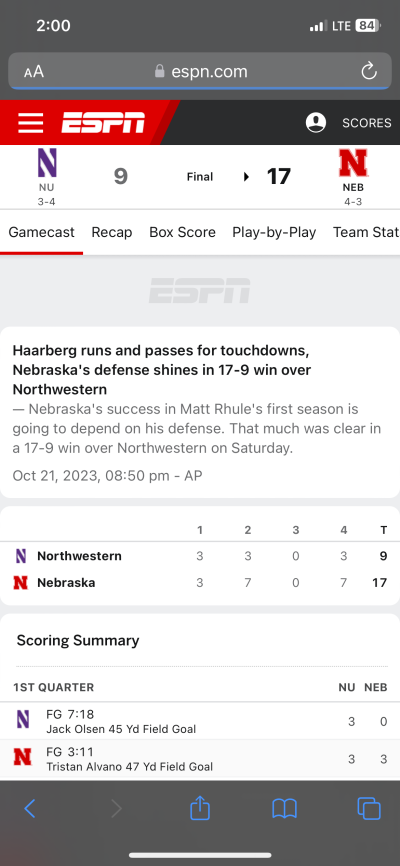Go back with Safari back arrow
This screenshot has height=866, width=400.
(x=30, y=809)
